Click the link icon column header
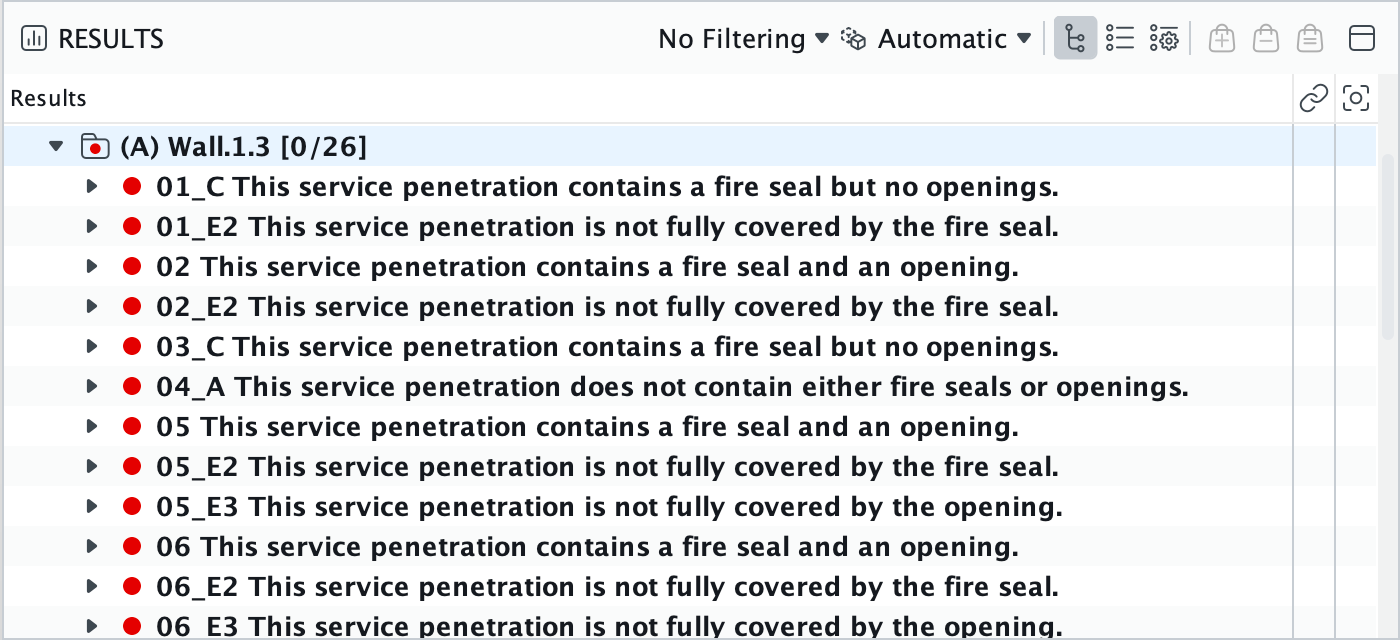Screen dimensions: 1400x640 pyautogui.click(x=1314, y=98)
